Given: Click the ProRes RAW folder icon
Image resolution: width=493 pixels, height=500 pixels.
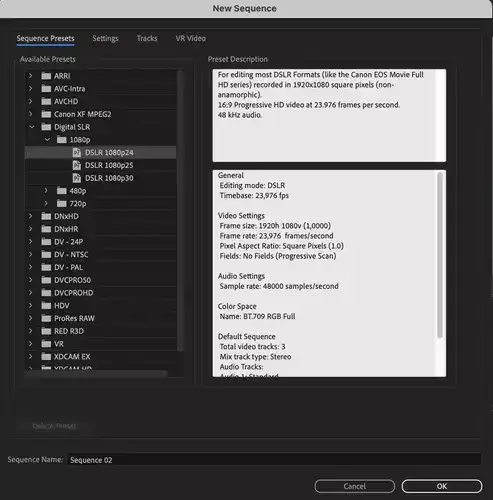Looking at the screenshot, I should [46, 318].
